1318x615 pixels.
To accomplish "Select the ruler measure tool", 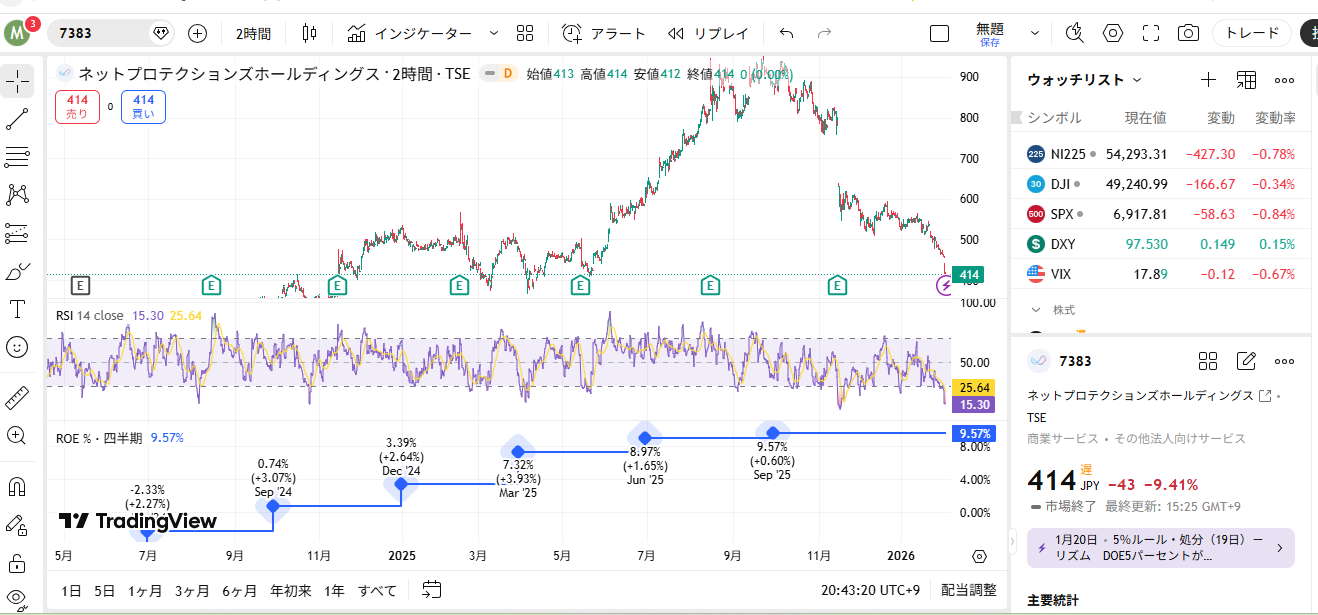I will pos(17,398).
